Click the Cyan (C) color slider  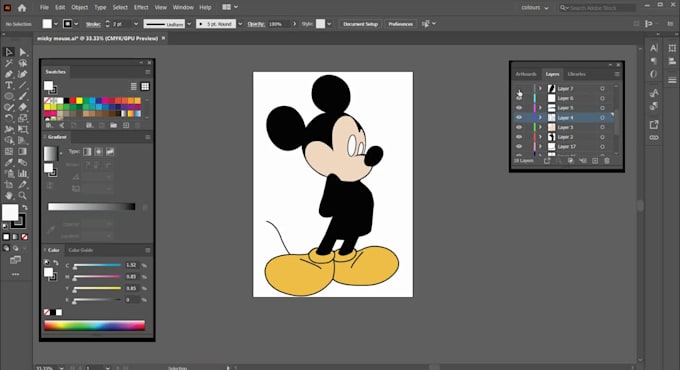coord(97,265)
